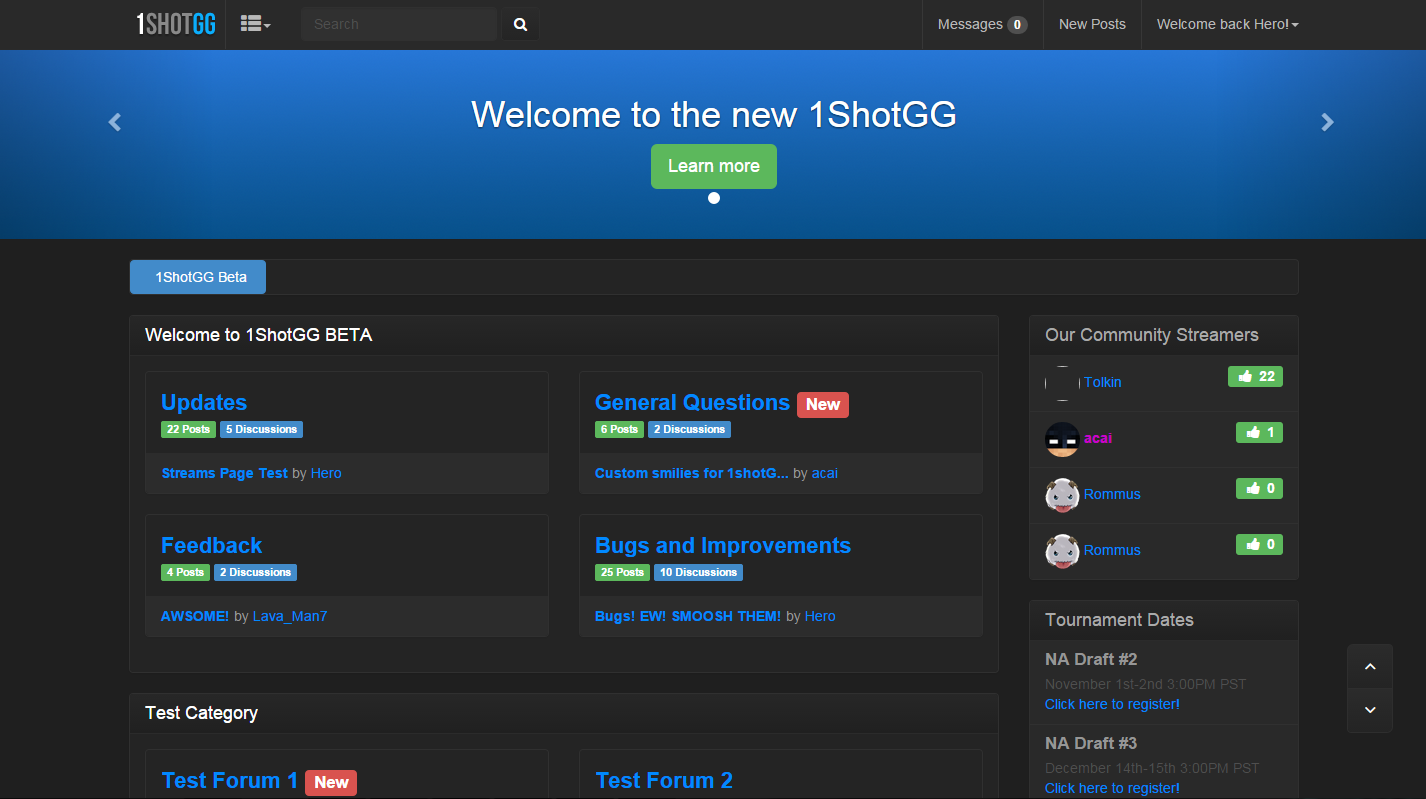
Task: View Hero's profile under Updates
Action: (x=326, y=473)
